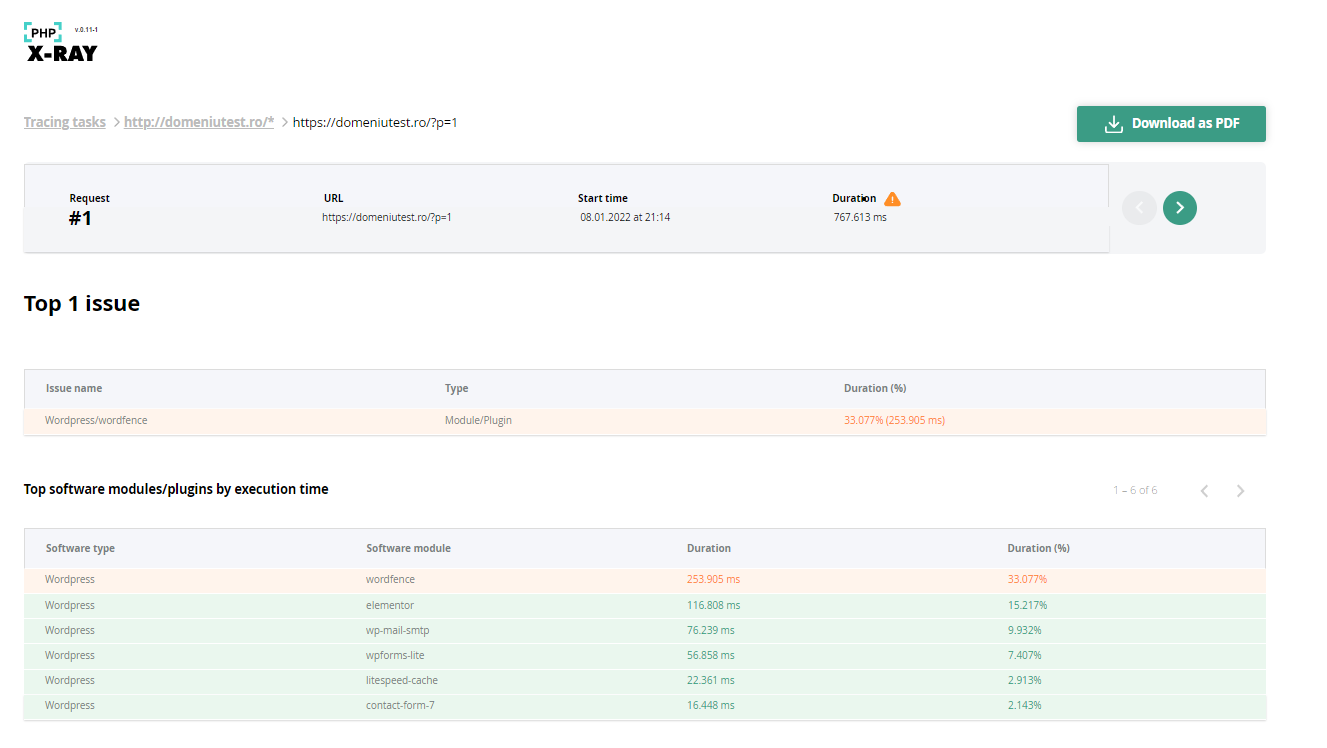Go to next request with green arrow
This screenshot has width=1327, height=748.
[1180, 208]
